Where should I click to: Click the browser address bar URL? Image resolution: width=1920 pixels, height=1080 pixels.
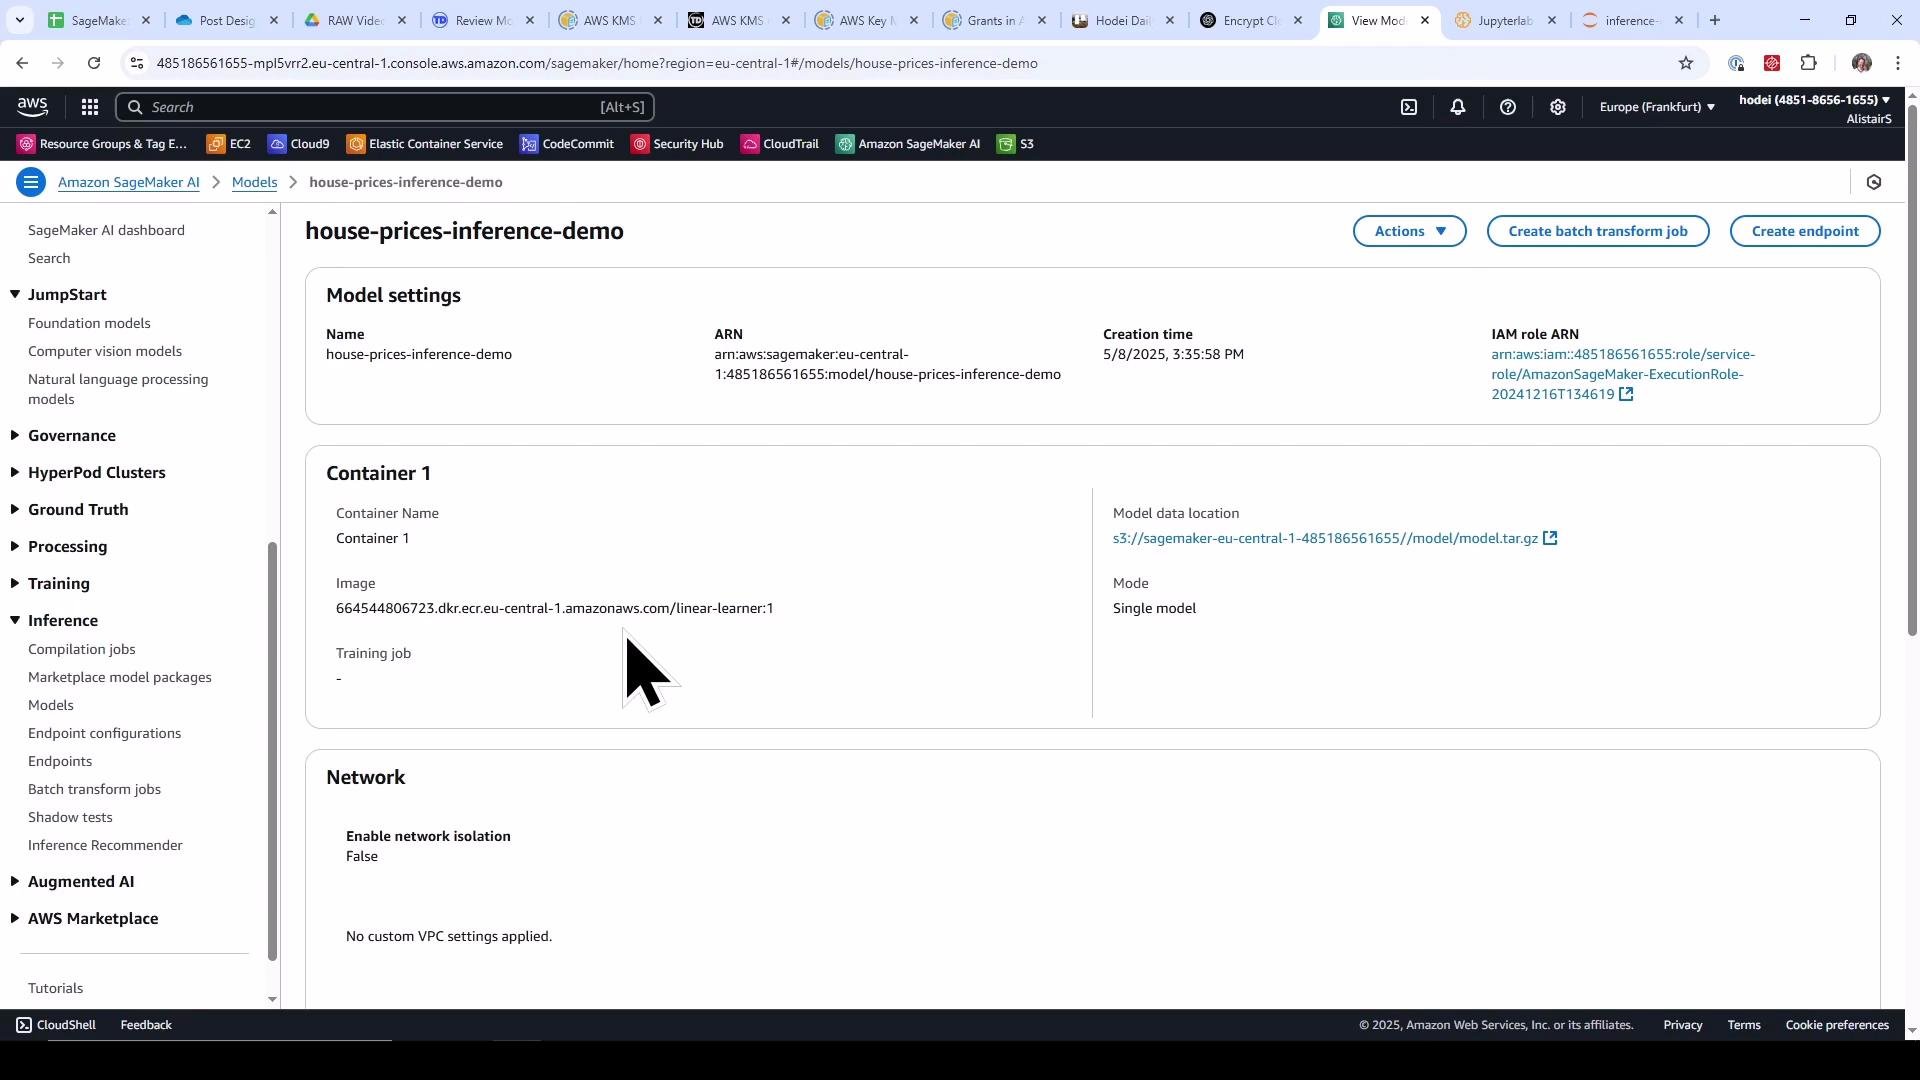[597, 63]
